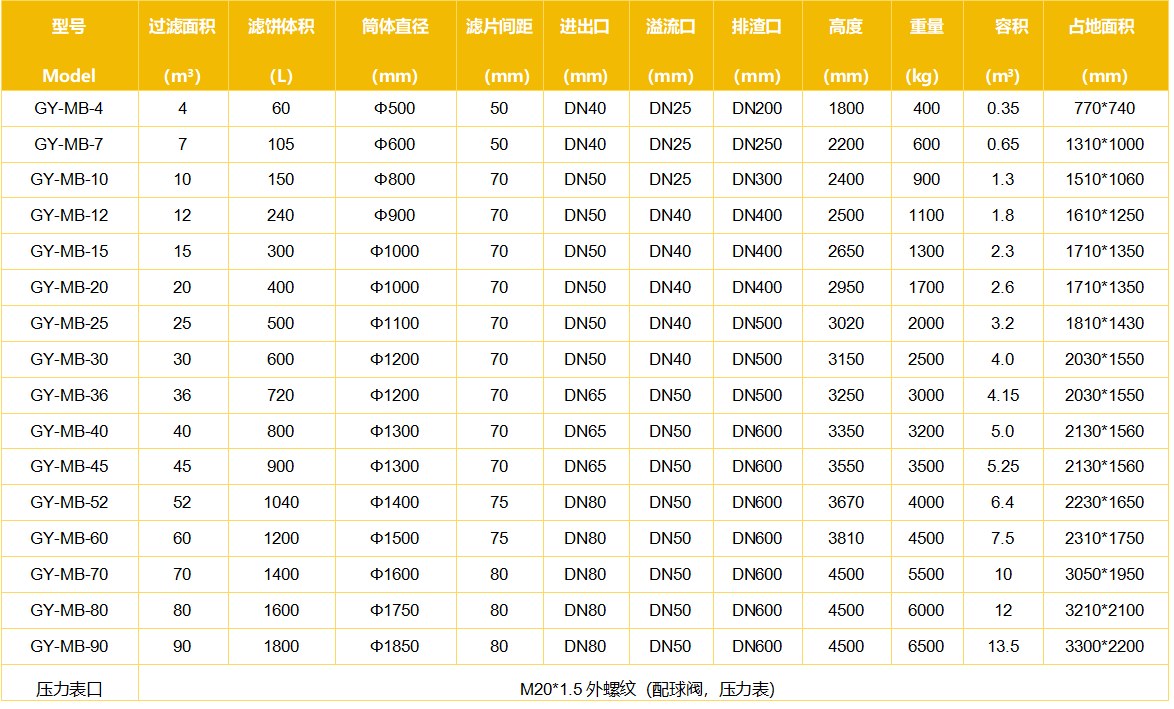Select the Φ500 diameter cell
This screenshot has width=1174, height=709.
coord(395,108)
